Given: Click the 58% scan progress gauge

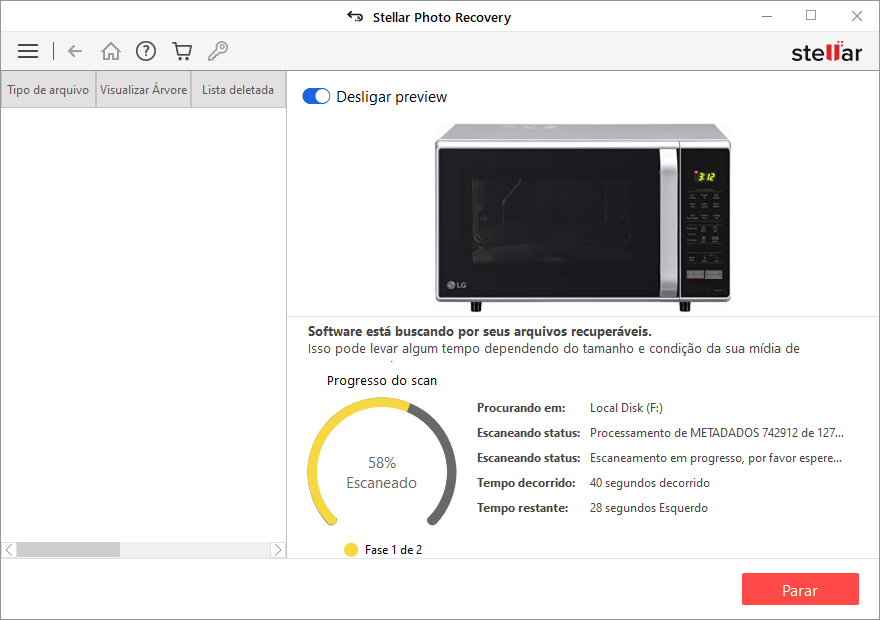Looking at the screenshot, I should tap(382, 462).
